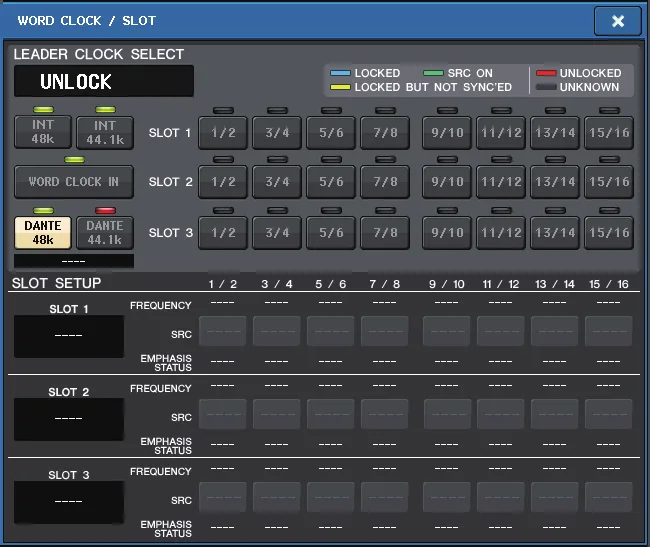Toggle SLOT 2 SRC for channels 13/14

click(x=554, y=414)
